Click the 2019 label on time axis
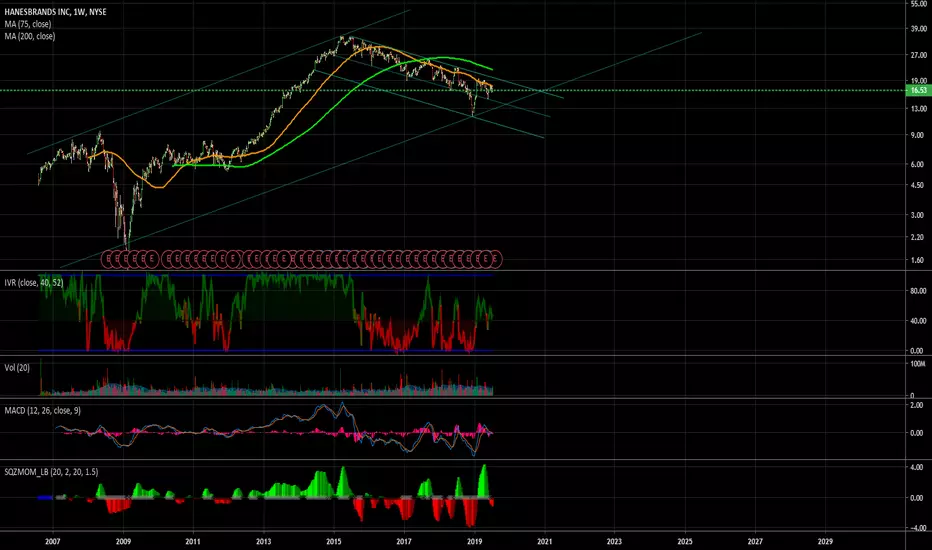 (474, 542)
